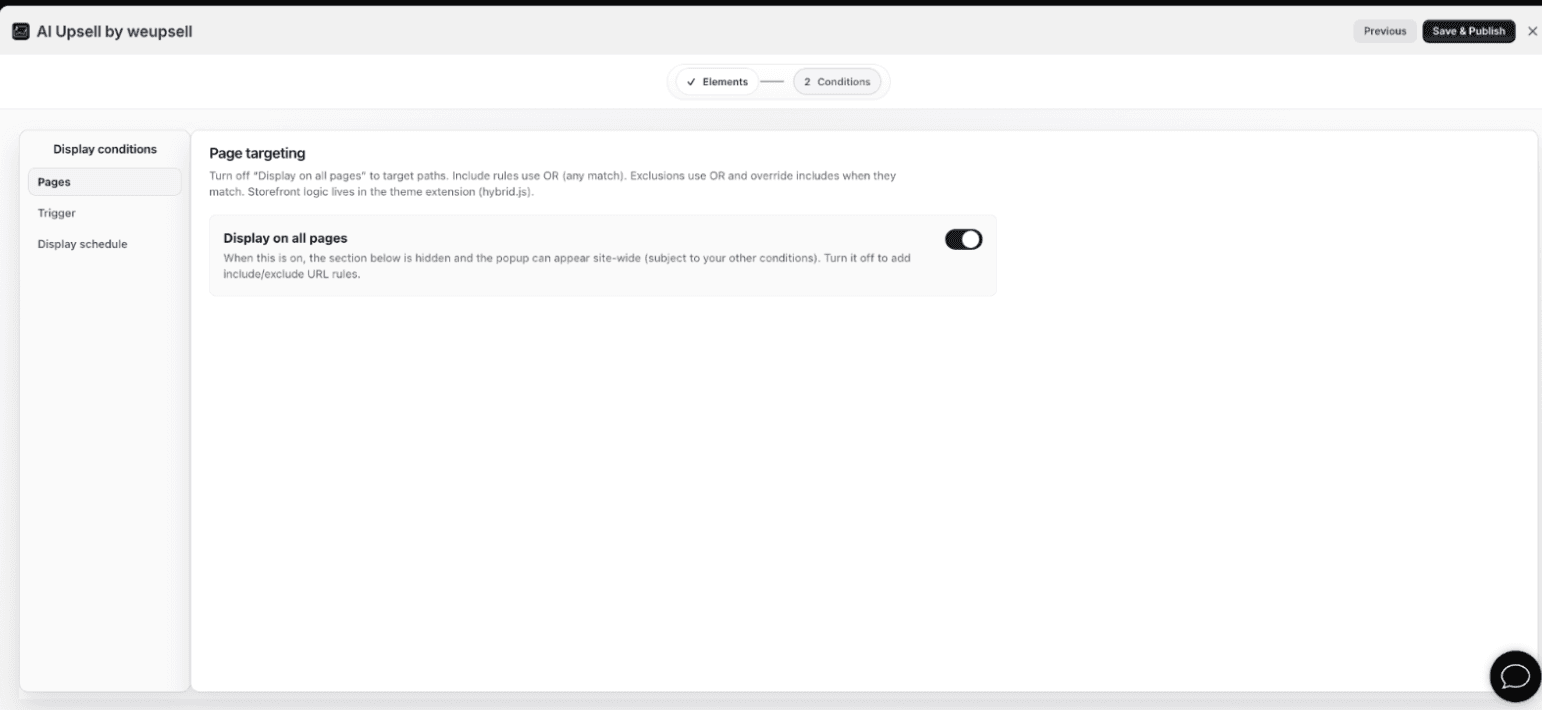Disable the Display on all pages toggle

coord(963,239)
